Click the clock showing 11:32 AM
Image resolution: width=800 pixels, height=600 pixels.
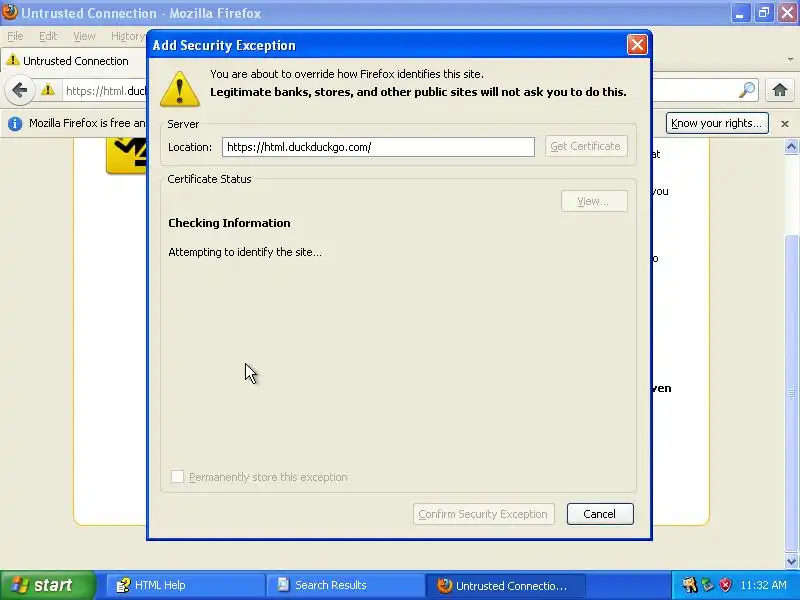pyautogui.click(x=763, y=585)
